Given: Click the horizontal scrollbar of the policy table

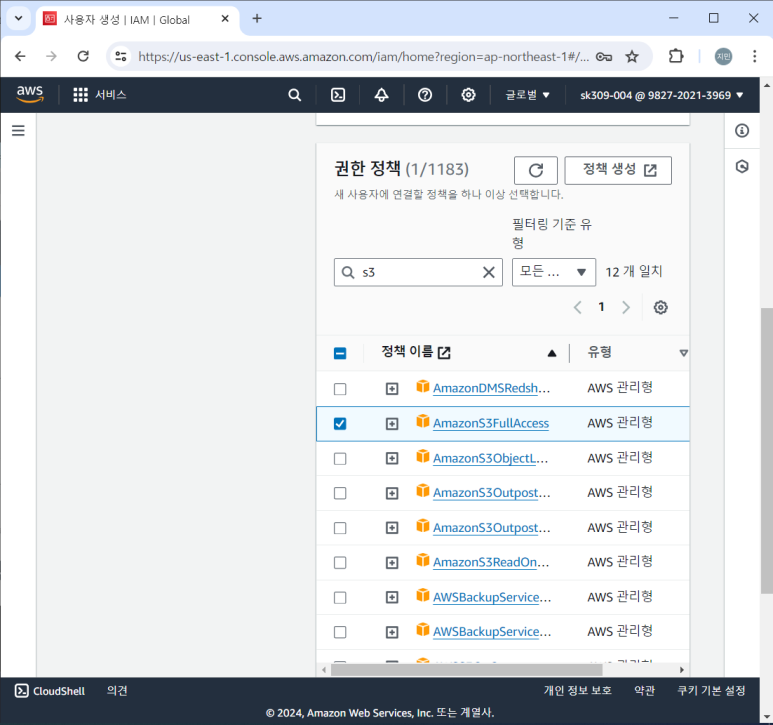Looking at the screenshot, I should point(466,670).
